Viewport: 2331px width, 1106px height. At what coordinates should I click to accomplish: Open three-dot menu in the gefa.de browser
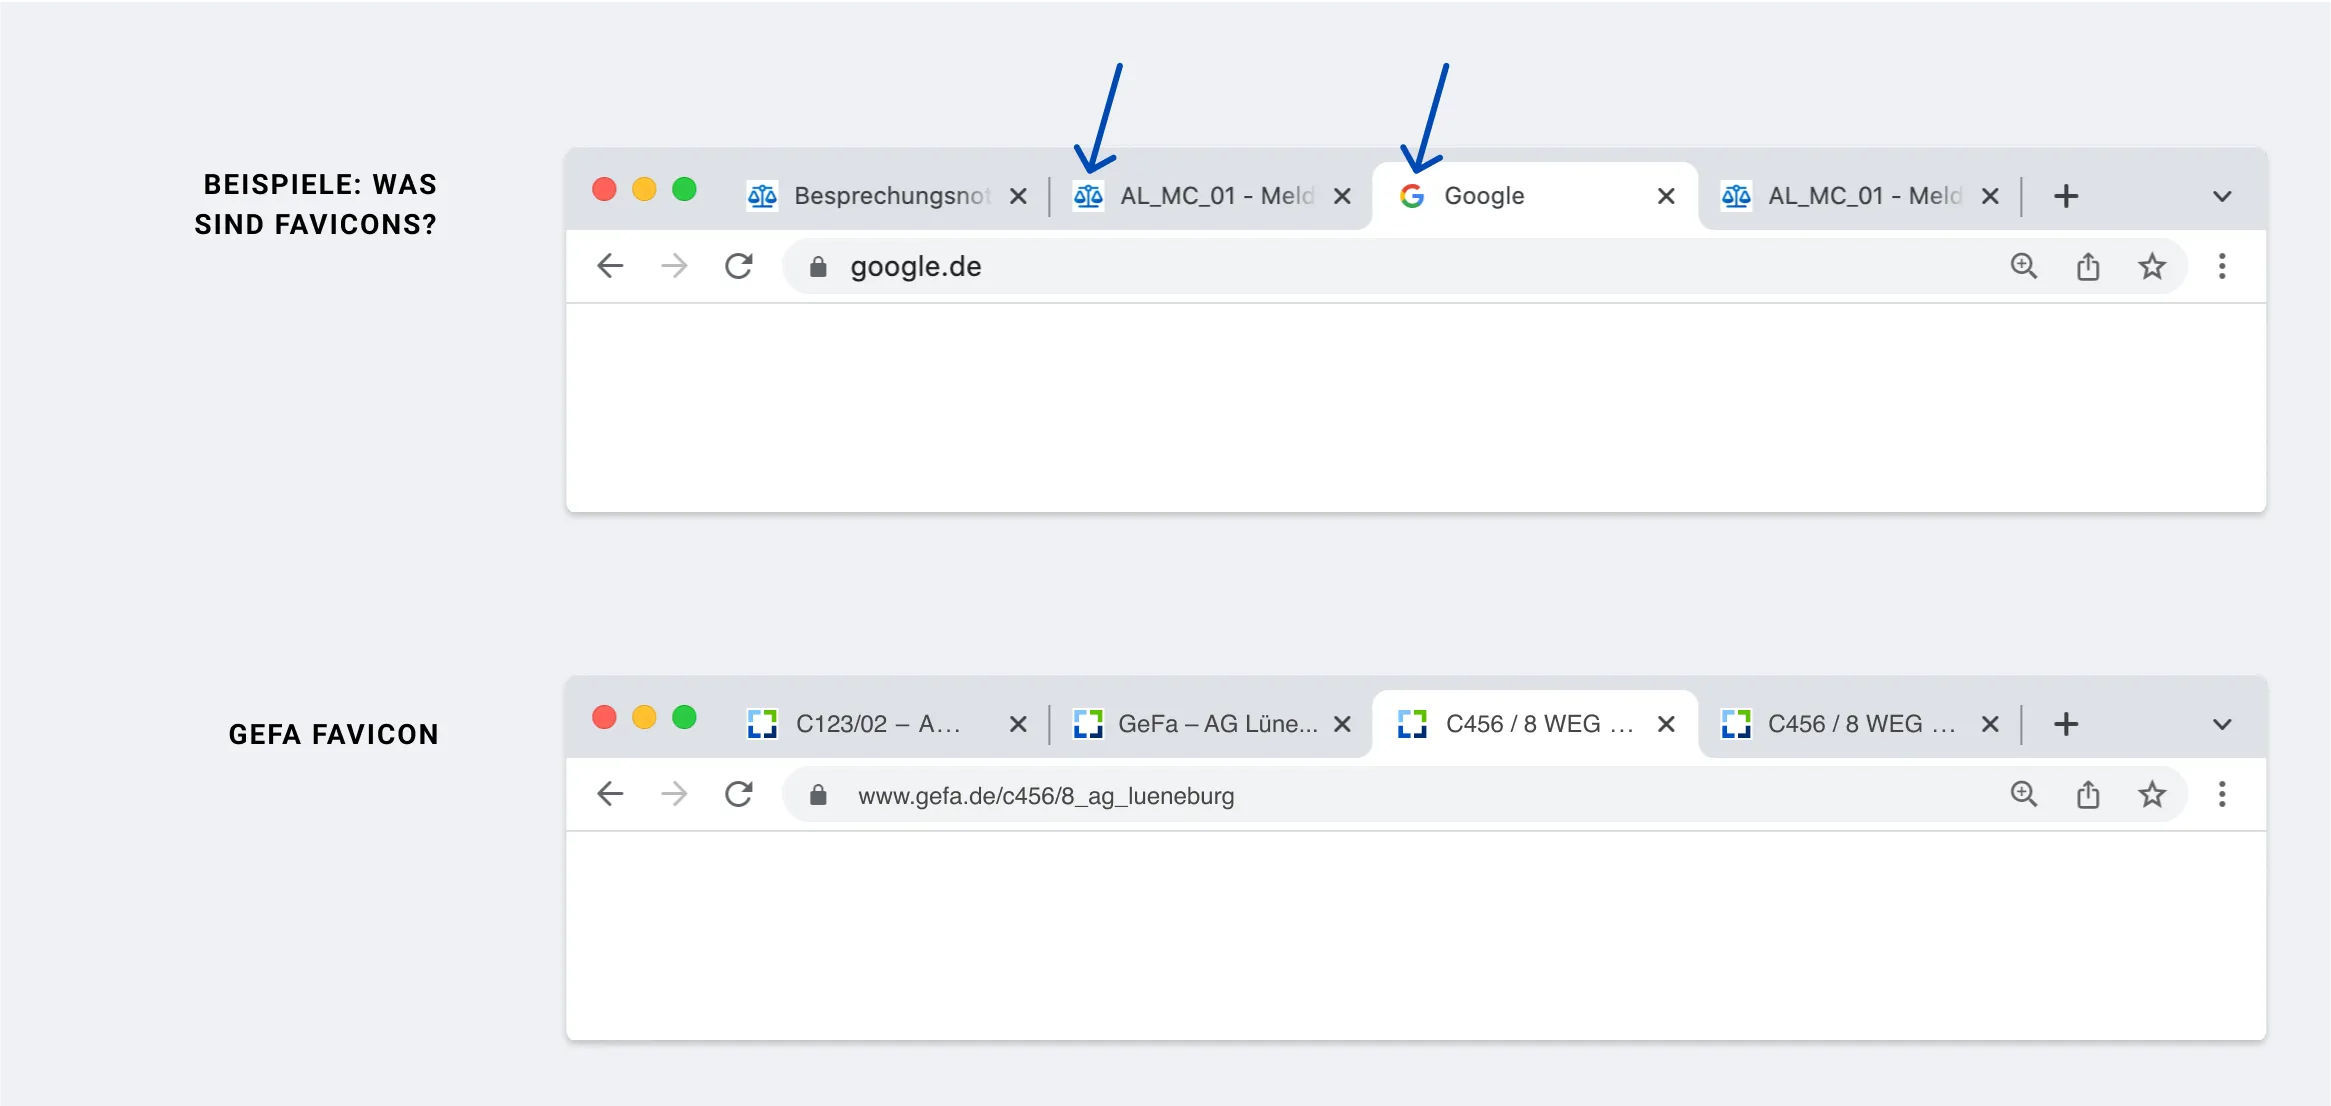click(x=2222, y=794)
